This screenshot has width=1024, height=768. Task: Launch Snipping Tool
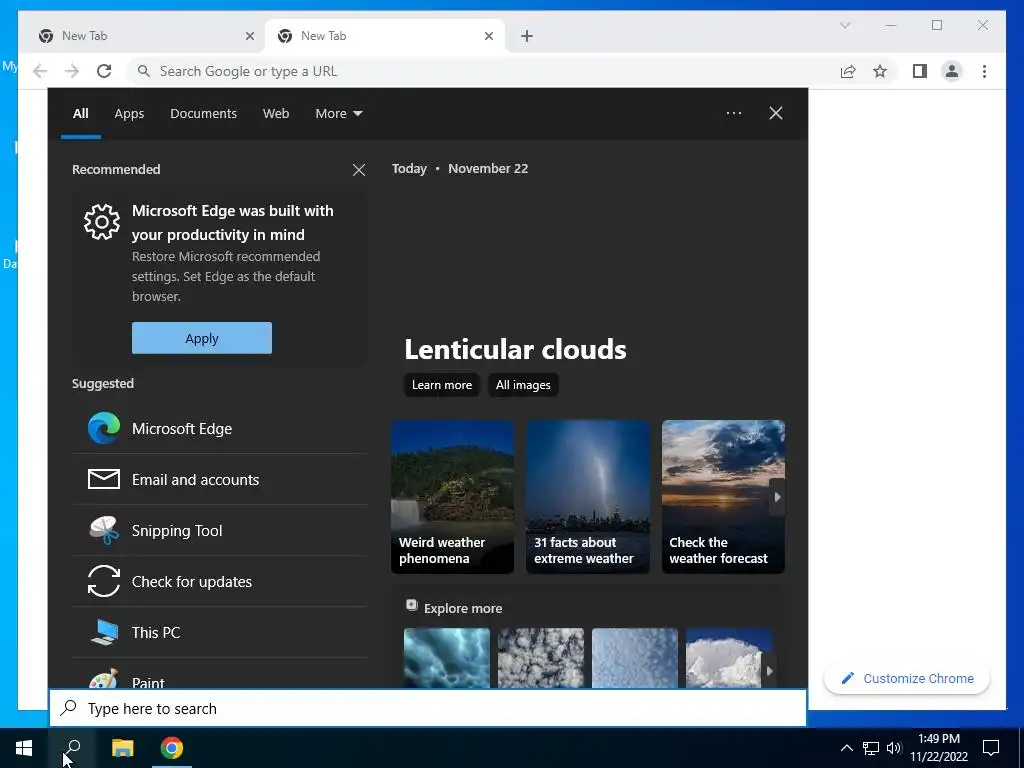pos(220,530)
